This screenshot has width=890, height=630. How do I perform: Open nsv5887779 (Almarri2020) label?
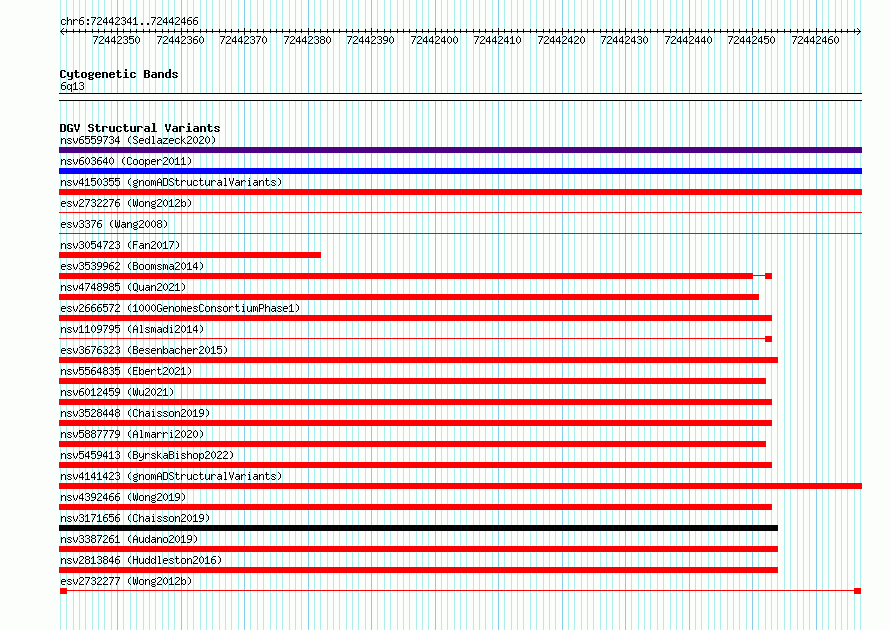pos(132,434)
